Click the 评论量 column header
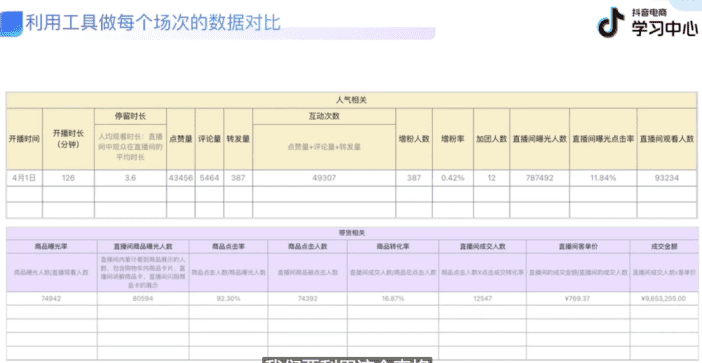 pos(210,139)
